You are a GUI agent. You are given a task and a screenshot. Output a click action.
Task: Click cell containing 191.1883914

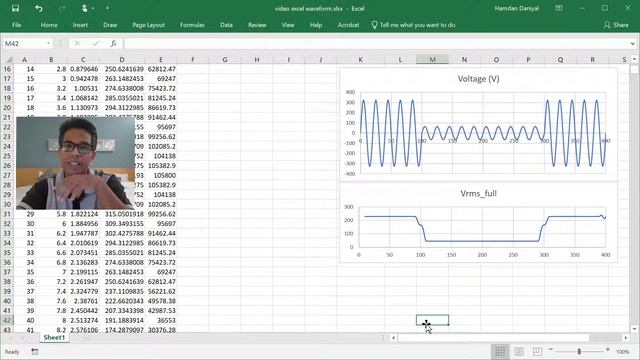122,320
